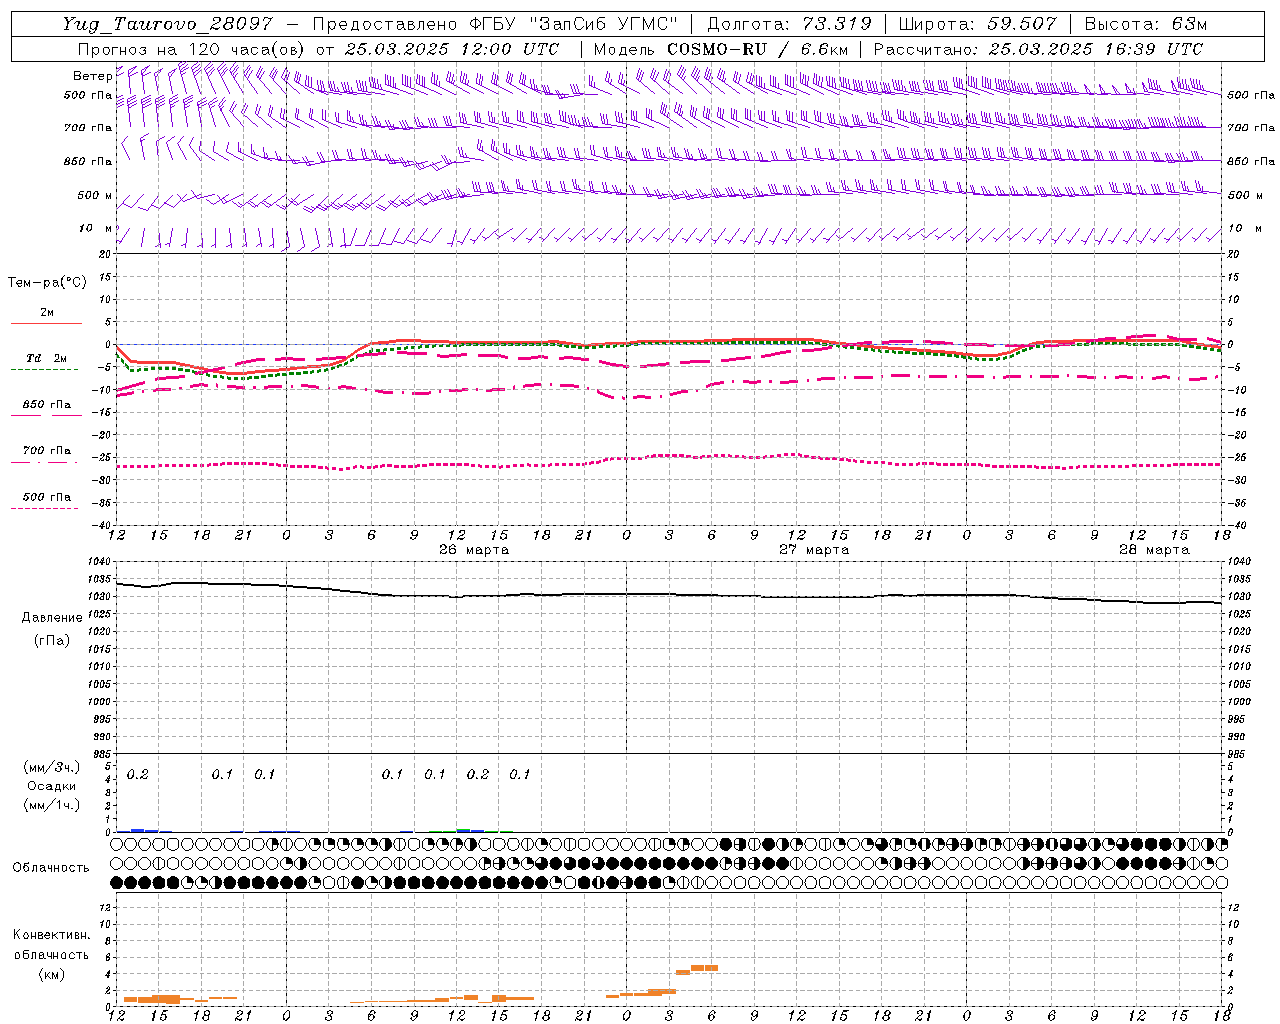The width and height of the screenshot is (1280, 1024).
Task: Click the (мм/1ч.) precipitation unit label
Action: pyautogui.click(x=52, y=805)
